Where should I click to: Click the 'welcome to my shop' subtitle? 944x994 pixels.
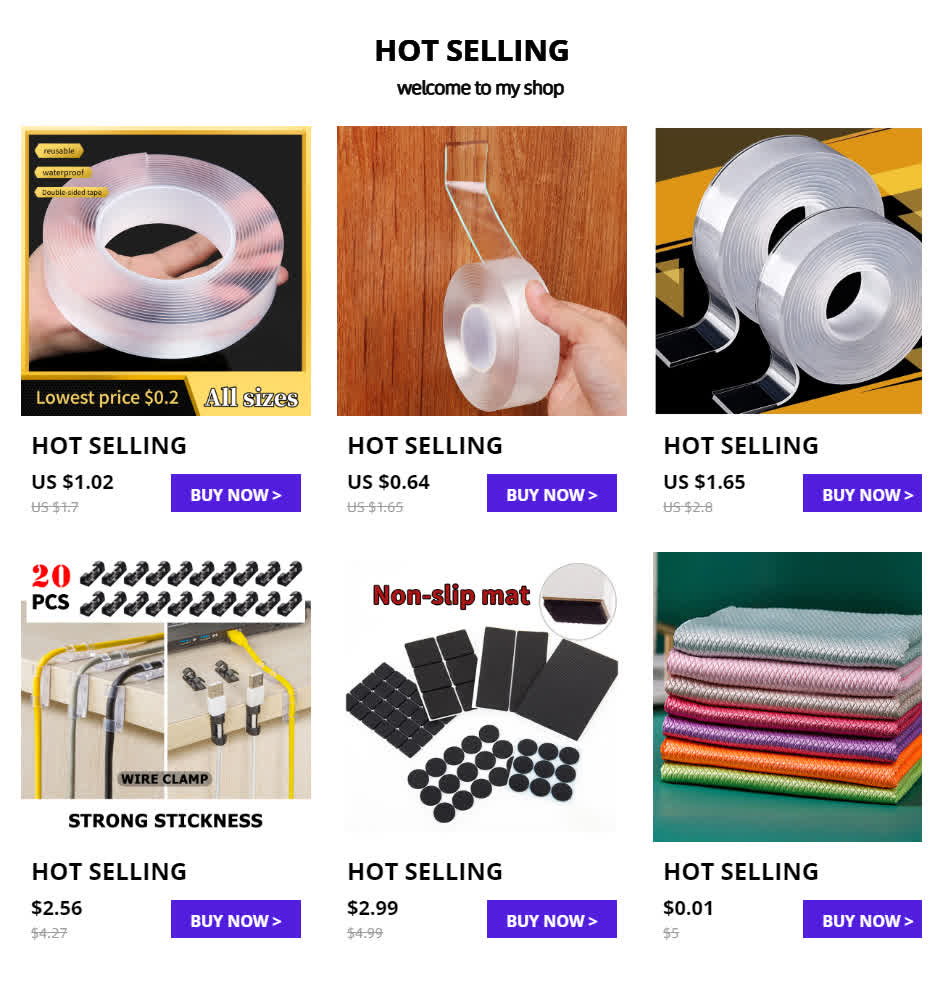click(480, 88)
